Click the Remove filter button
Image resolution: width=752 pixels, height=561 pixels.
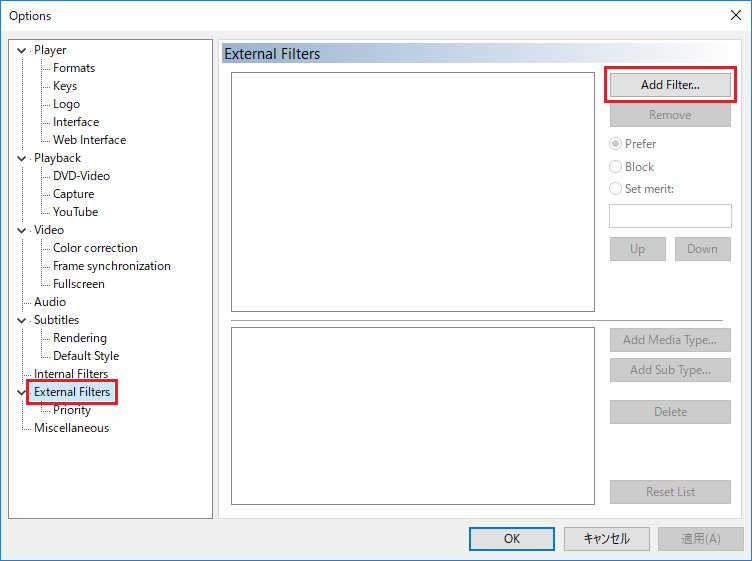click(x=670, y=115)
